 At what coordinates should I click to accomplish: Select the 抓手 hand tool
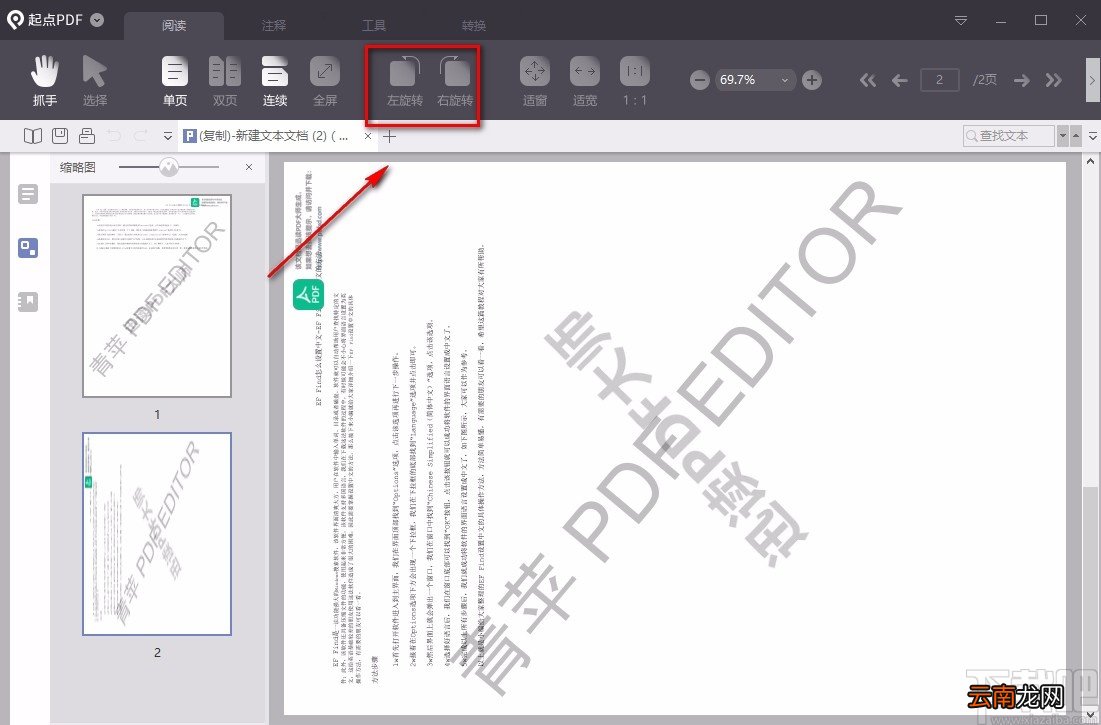45,81
